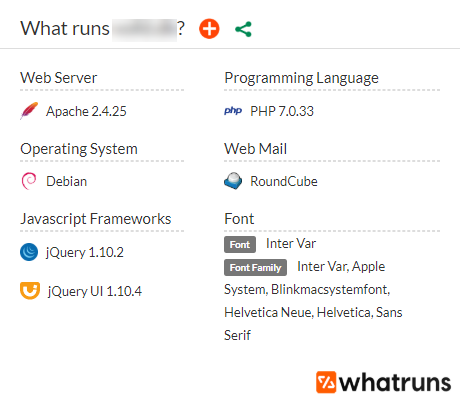Click the whatruns wordmark text

[x=395, y=382]
